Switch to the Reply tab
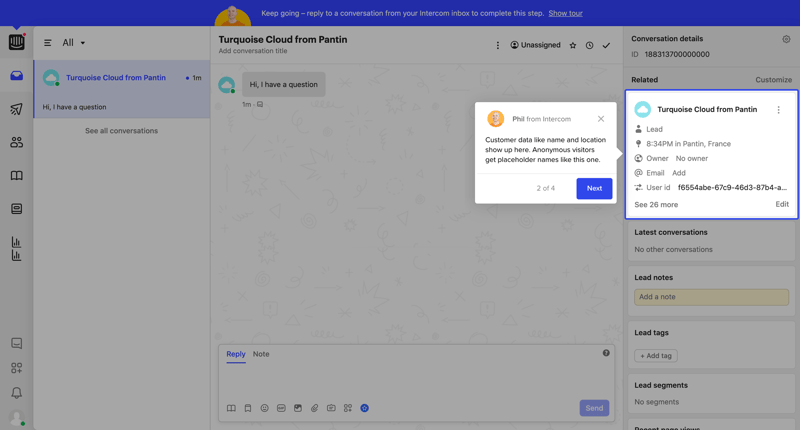Viewport: 800px width, 430px height. click(236, 354)
